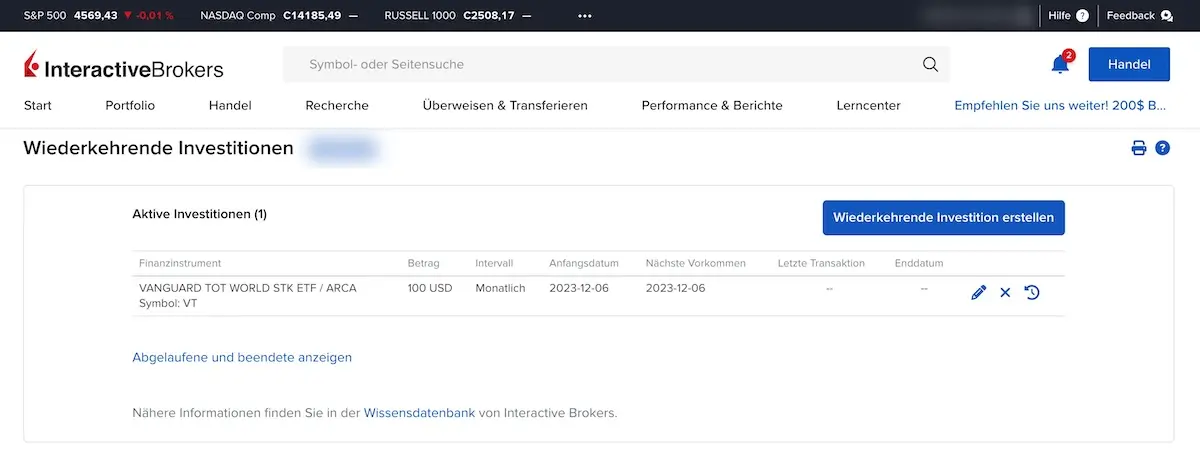Click the Anfangsdatum column header
Image resolution: width=1200 pixels, height=476 pixels.
click(584, 264)
